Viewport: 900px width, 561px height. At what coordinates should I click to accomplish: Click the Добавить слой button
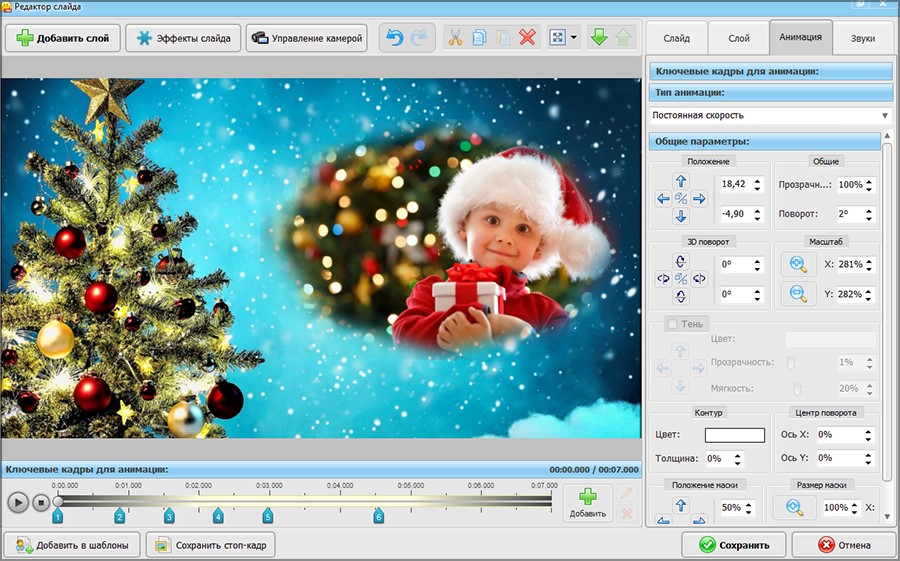[63, 38]
